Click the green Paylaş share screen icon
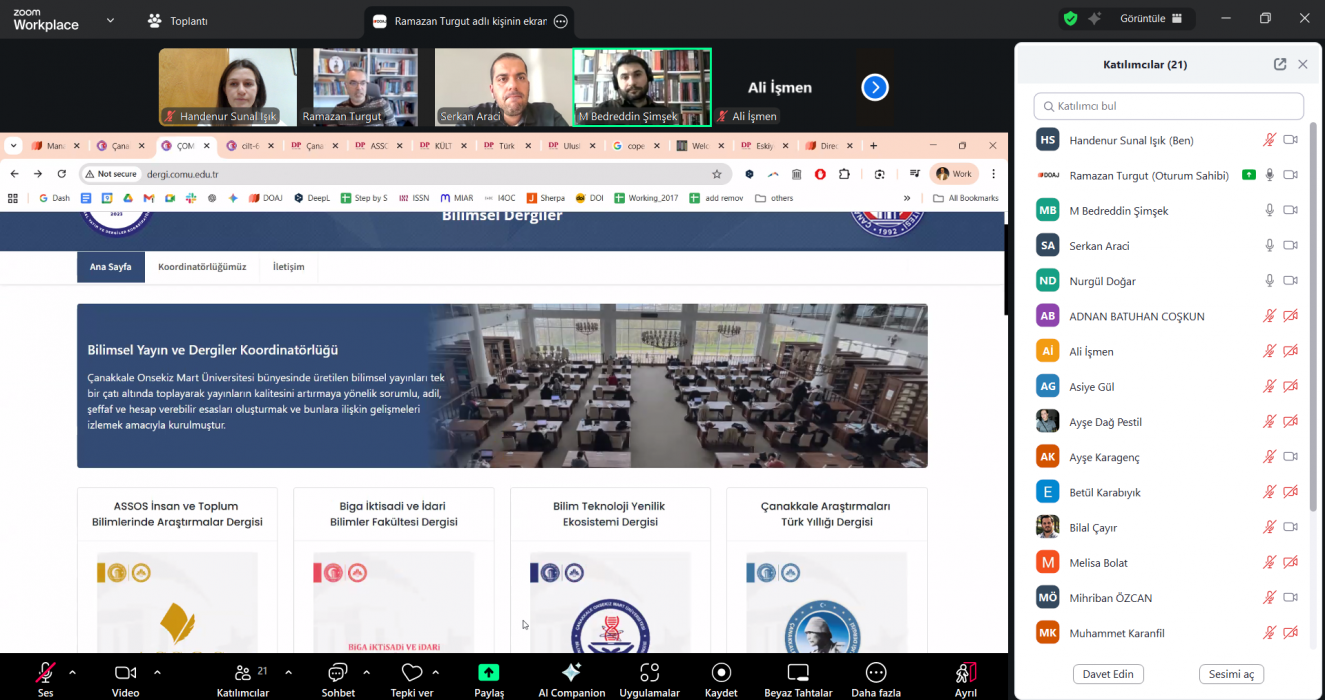1325x700 pixels. [488, 672]
